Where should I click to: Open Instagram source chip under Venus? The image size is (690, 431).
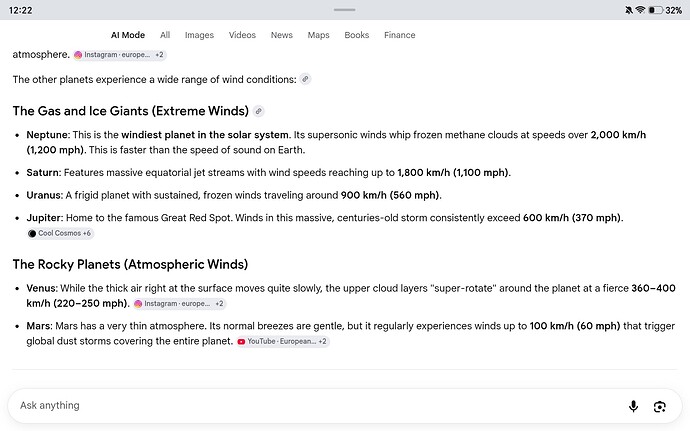[x=179, y=304]
